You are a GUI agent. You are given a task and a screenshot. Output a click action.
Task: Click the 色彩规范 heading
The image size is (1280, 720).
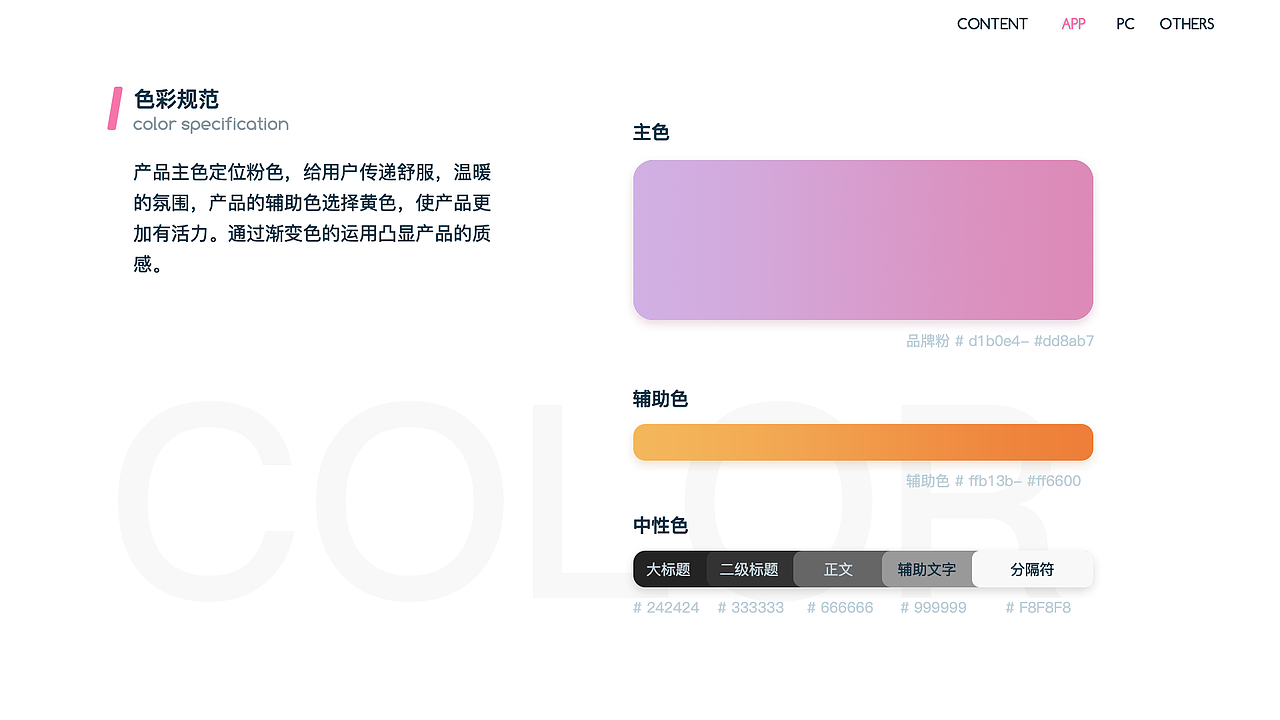[176, 99]
